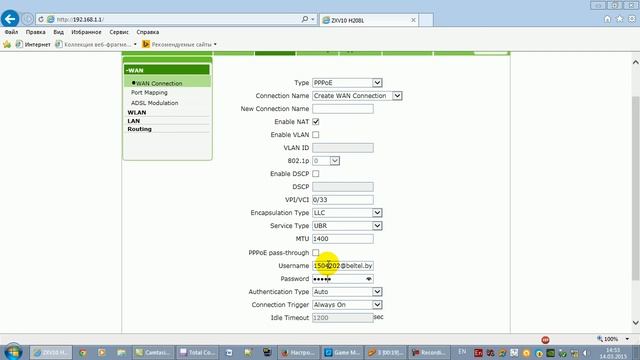Screen dimensions: 640x360
Task: Open the Правка menu
Action: coord(36,32)
